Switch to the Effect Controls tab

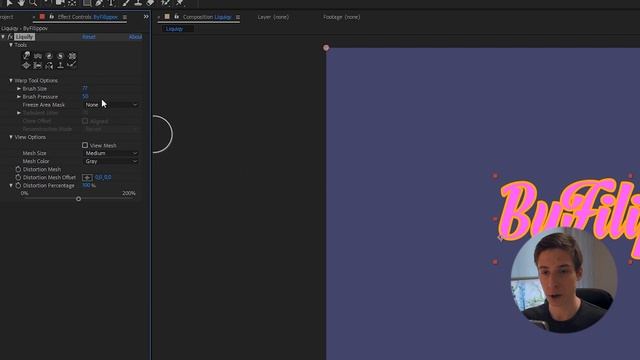pos(88,17)
